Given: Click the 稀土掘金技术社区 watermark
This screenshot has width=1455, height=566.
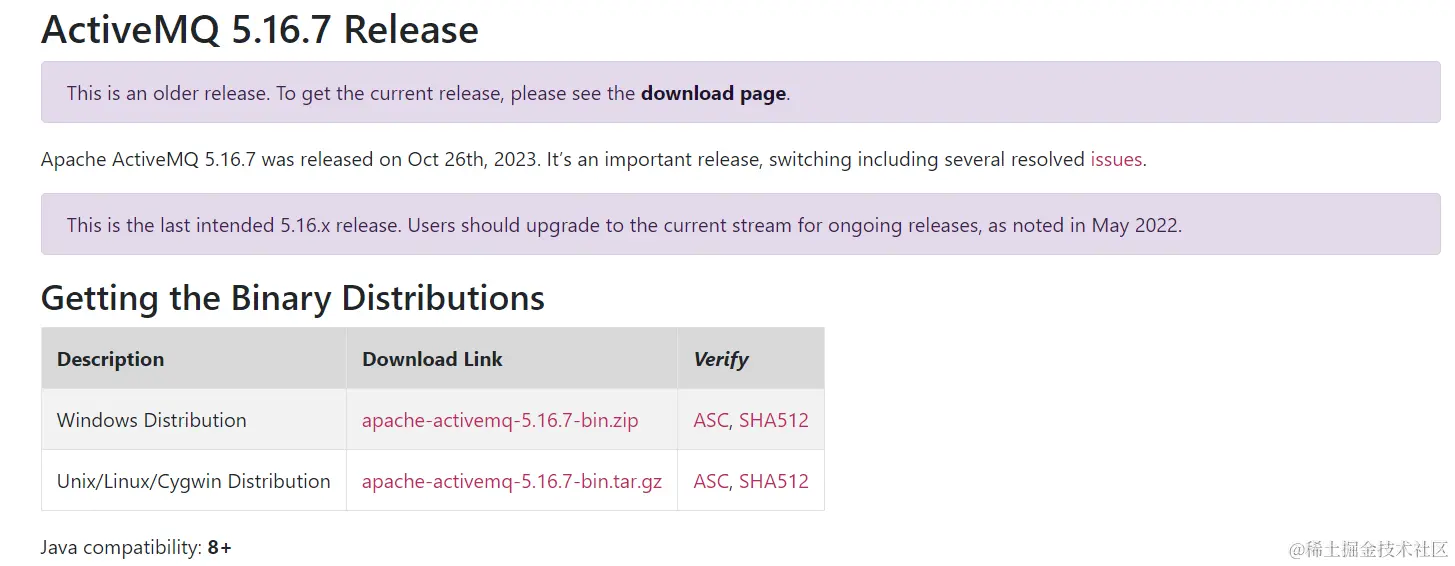Looking at the screenshot, I should tap(1368, 549).
